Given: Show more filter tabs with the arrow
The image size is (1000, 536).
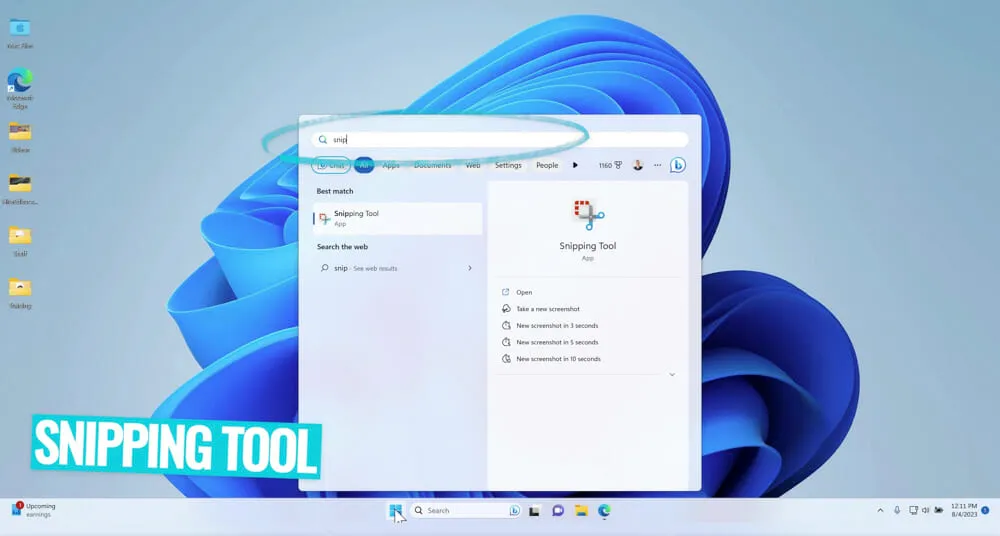Looking at the screenshot, I should [x=575, y=165].
